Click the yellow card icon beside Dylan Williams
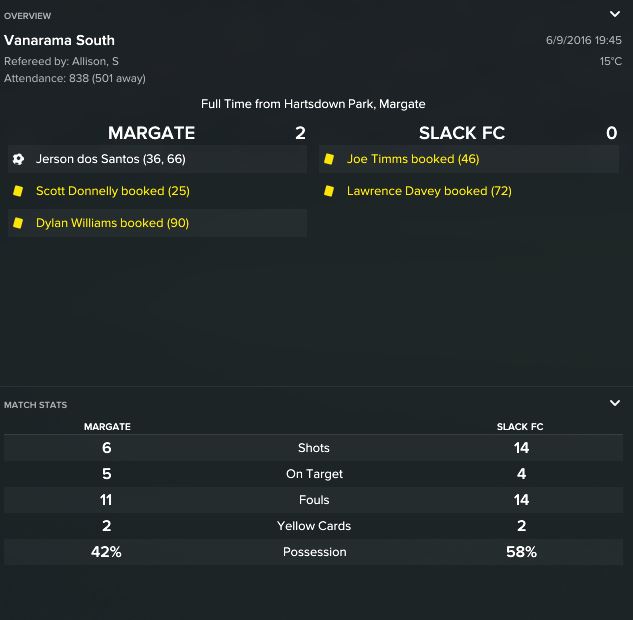 [x=18, y=223]
